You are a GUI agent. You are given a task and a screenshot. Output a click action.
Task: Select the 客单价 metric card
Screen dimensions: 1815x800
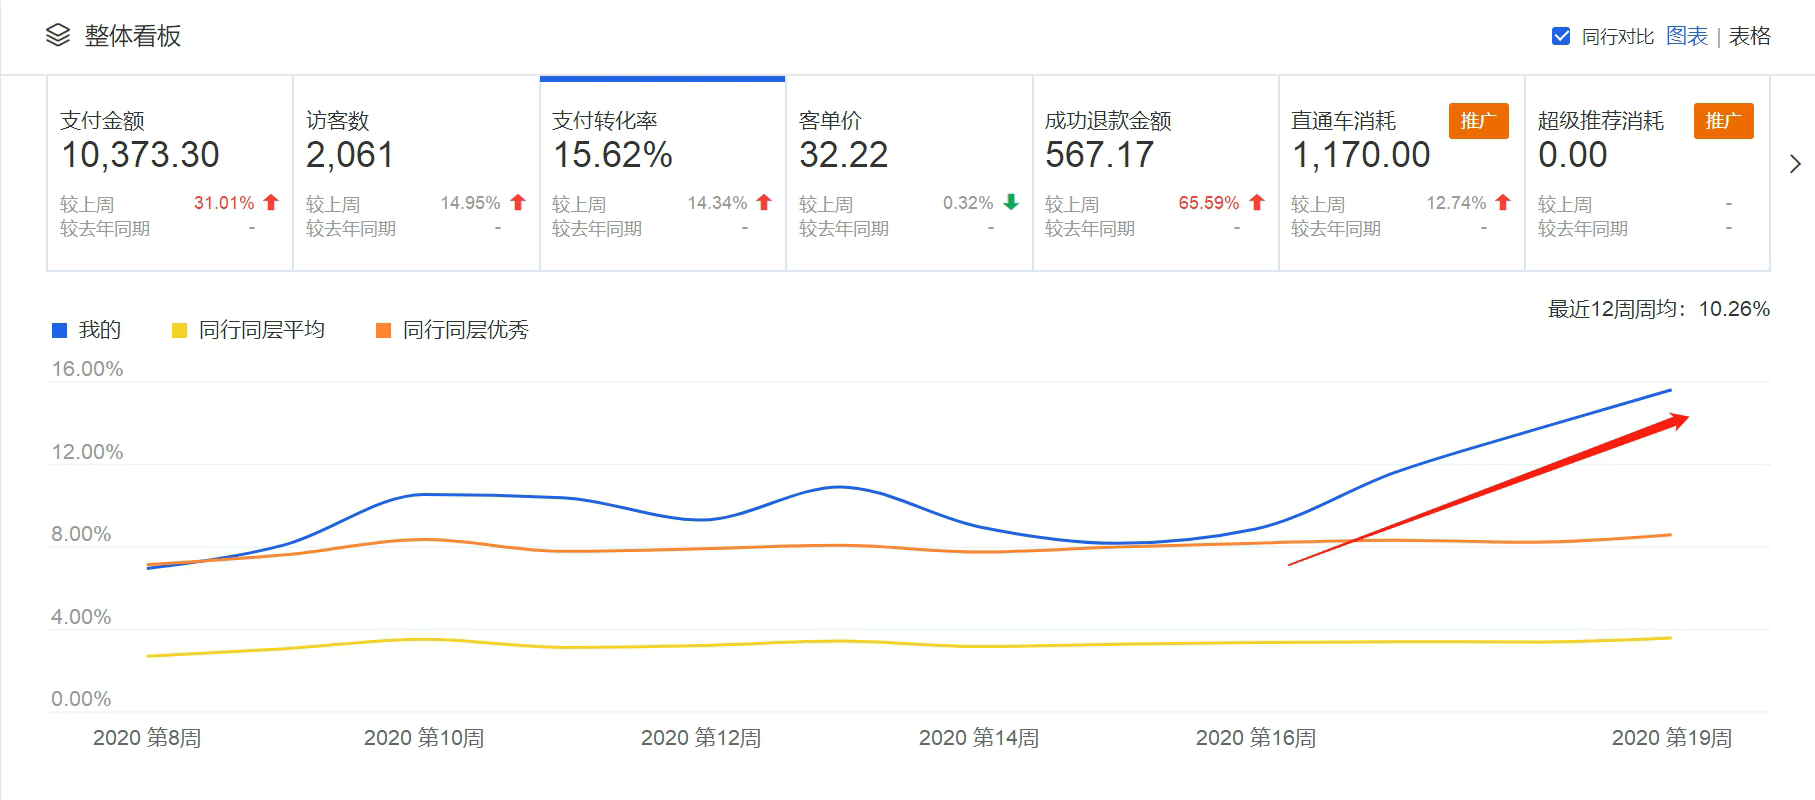click(x=909, y=173)
